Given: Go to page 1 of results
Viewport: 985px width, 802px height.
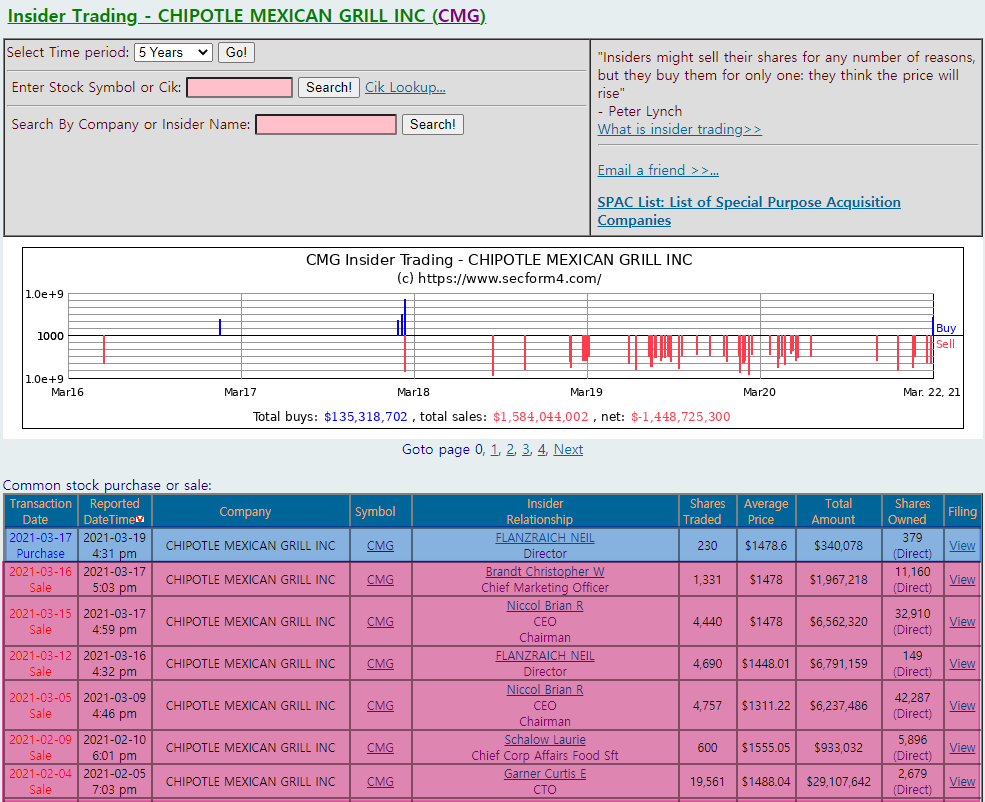Looking at the screenshot, I should click(x=494, y=450).
